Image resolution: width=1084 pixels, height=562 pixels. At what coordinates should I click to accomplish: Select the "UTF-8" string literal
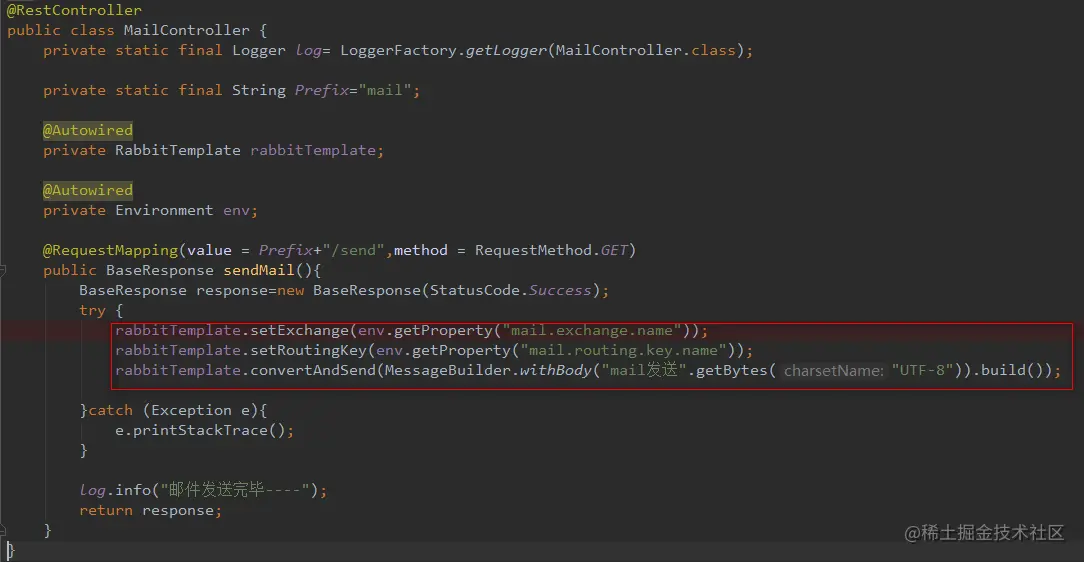tap(923, 371)
